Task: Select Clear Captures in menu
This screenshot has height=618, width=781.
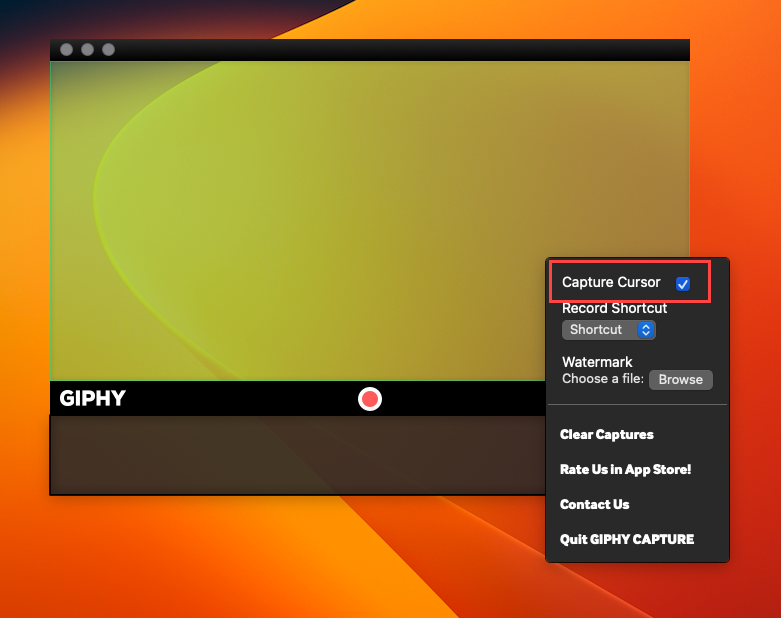Action: click(607, 434)
